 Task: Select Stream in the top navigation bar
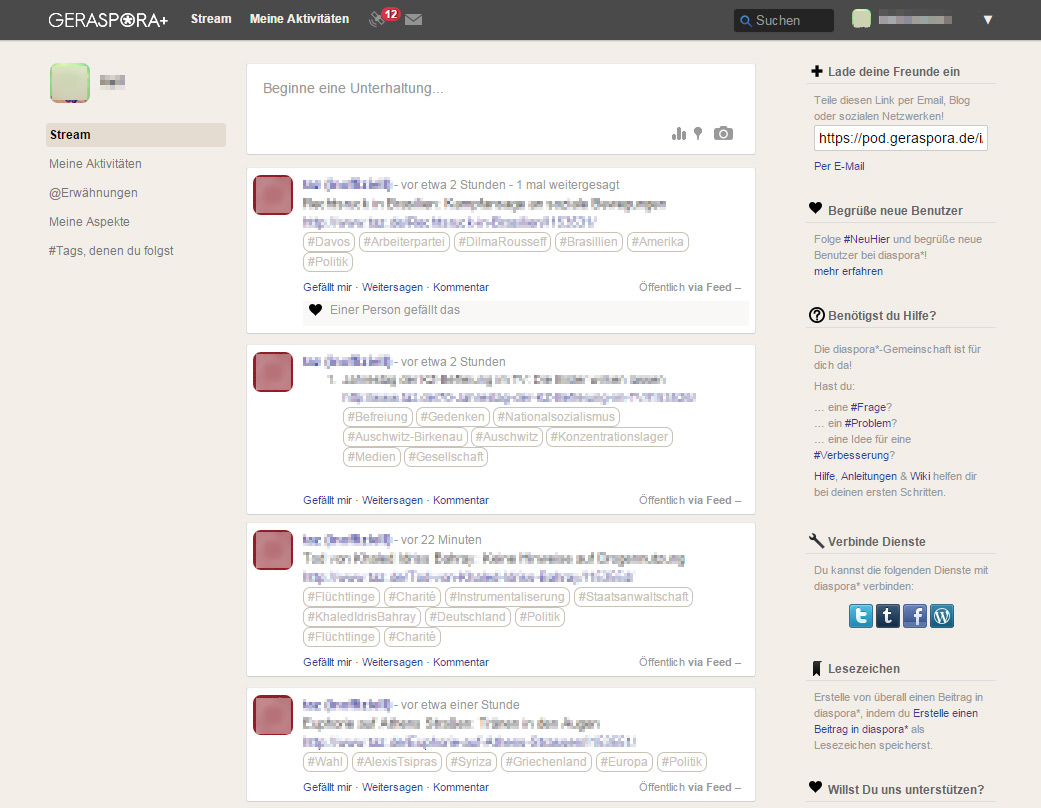(x=211, y=19)
